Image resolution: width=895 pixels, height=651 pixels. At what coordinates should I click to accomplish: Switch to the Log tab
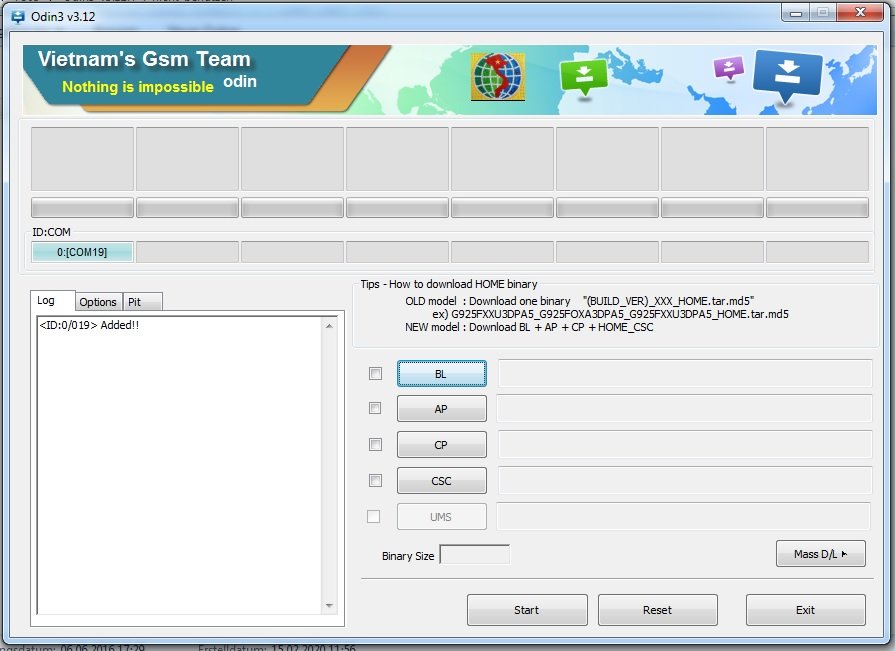tap(53, 301)
